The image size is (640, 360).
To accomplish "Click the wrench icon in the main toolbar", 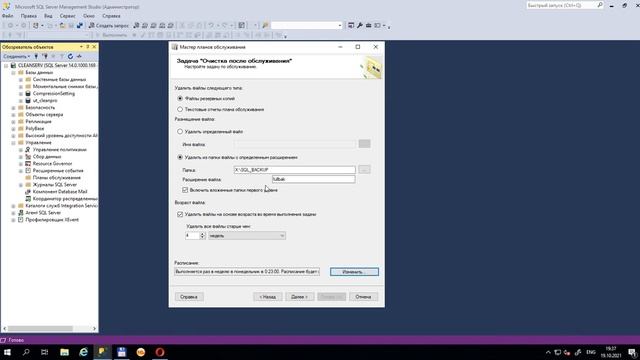I will (360, 25).
